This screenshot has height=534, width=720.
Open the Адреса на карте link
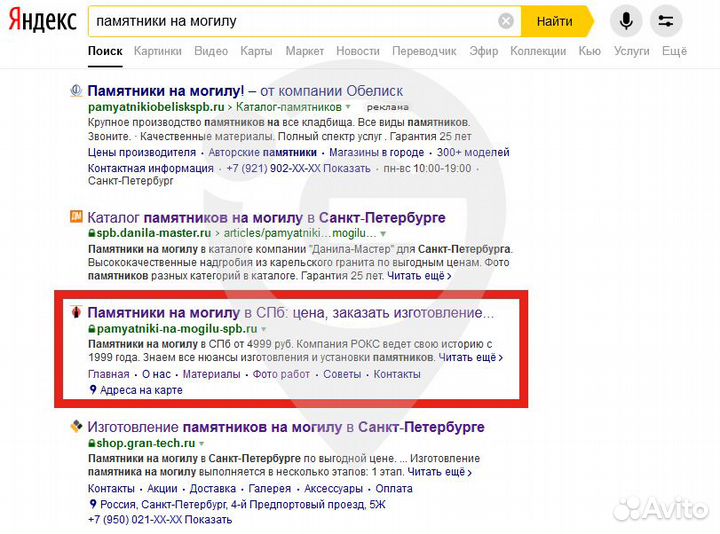[x=141, y=390]
